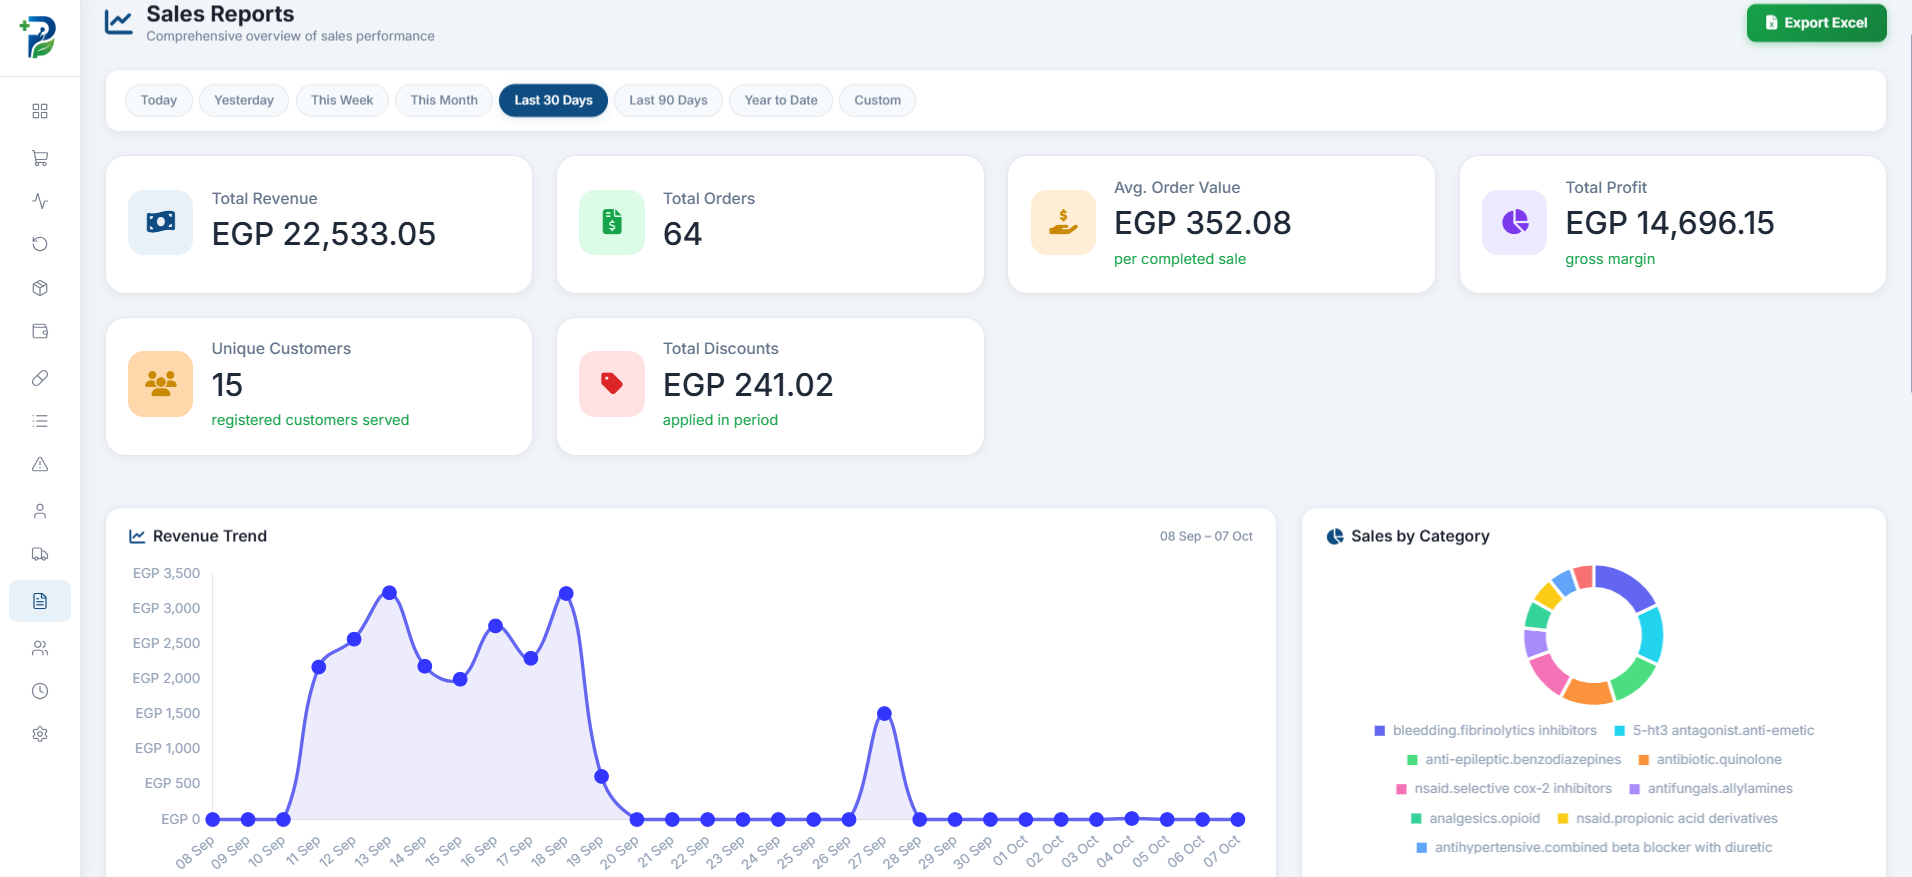Click the EGP 22,533.05 Total Revenue value

point(324,234)
